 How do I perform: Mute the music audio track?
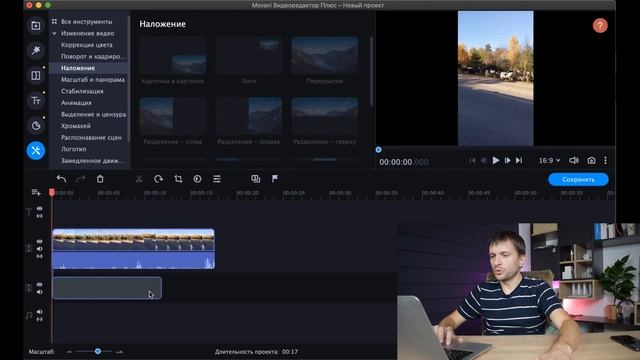coord(40,312)
